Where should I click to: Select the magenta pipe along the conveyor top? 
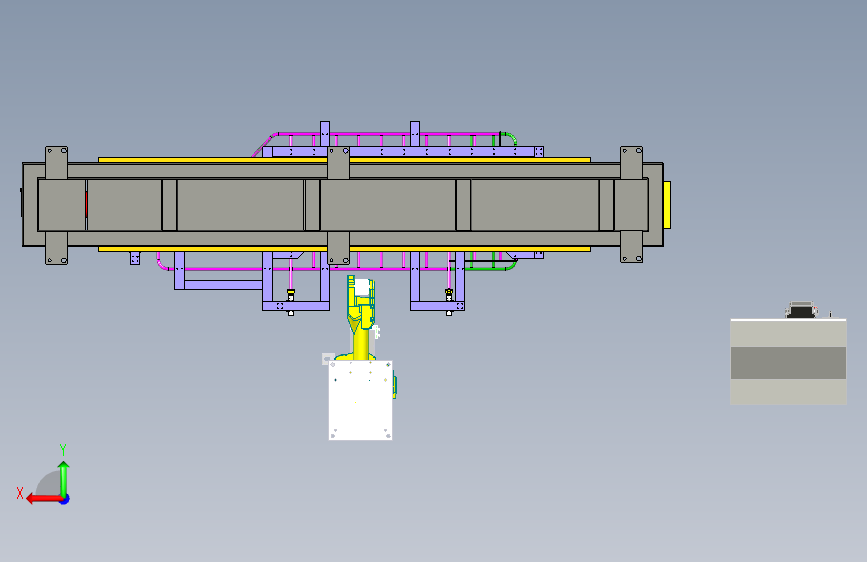pos(387,134)
